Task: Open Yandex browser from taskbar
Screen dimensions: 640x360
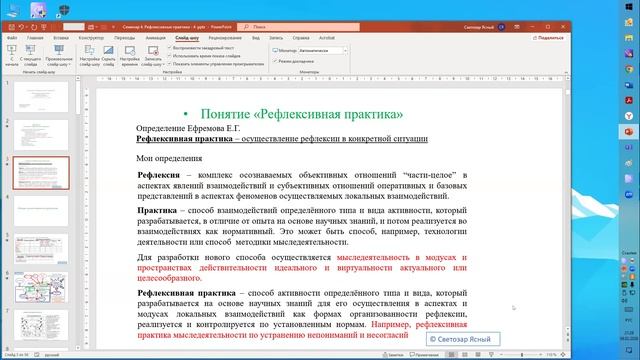Action: tap(629, 116)
